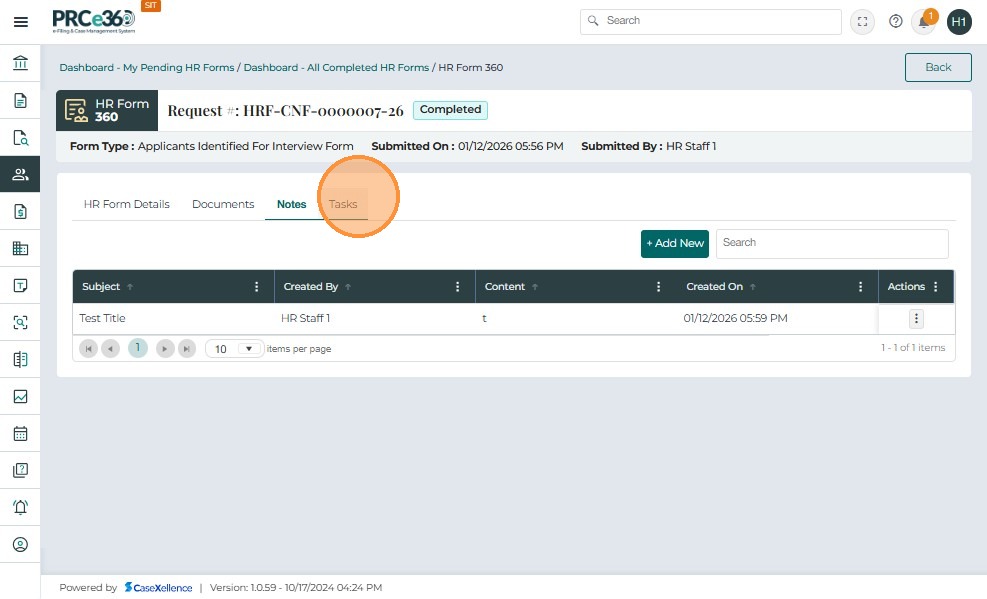Click the request number HRF-CNF-0000007-26
Viewport: 987px width, 599px height.
(x=323, y=111)
